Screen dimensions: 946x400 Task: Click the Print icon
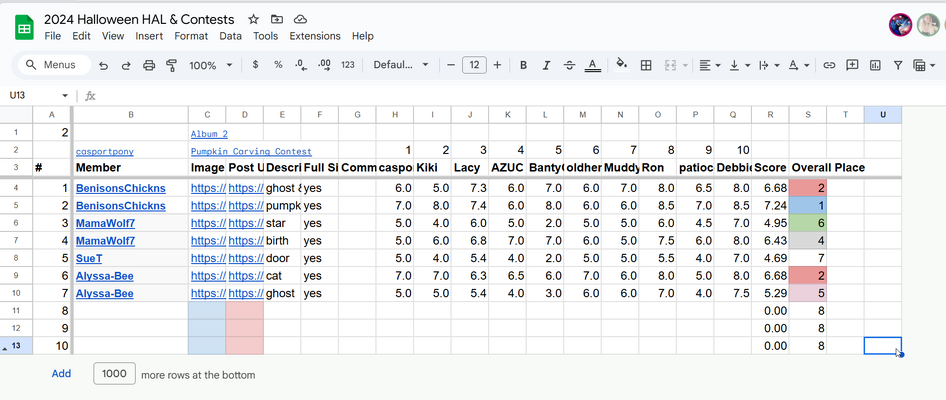click(x=149, y=65)
